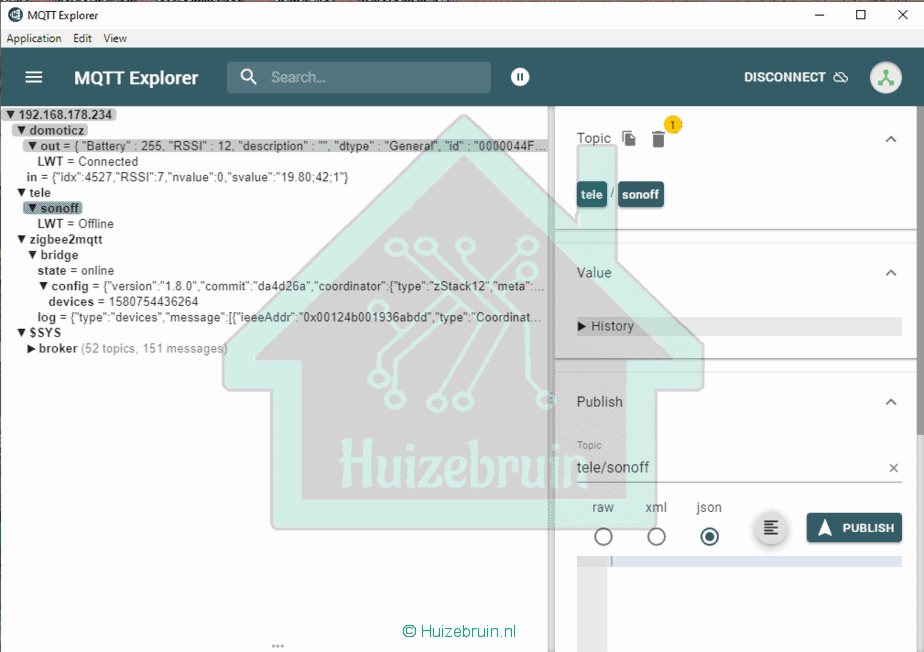Select the 'state = online' row
The height and width of the screenshot is (652, 924).
(x=76, y=271)
